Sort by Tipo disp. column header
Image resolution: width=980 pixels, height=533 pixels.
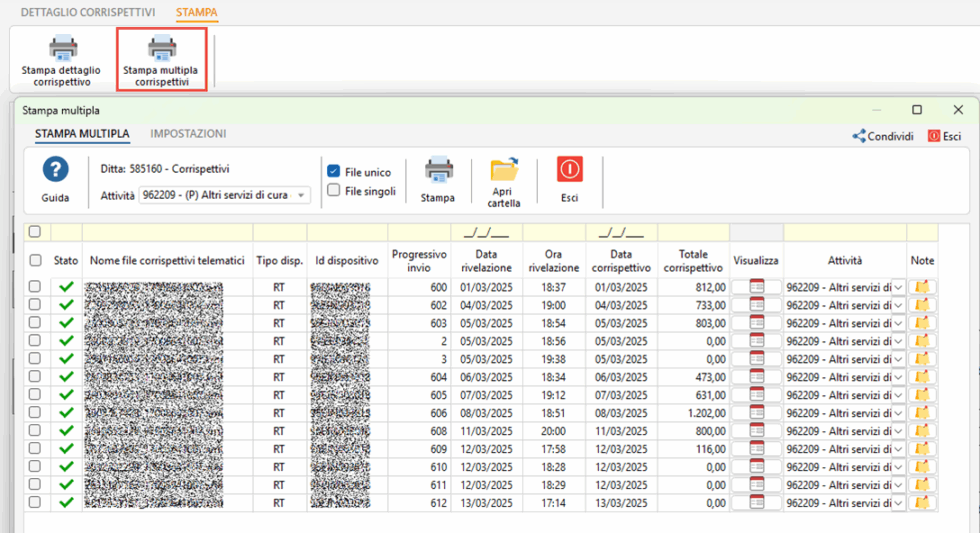click(x=279, y=261)
